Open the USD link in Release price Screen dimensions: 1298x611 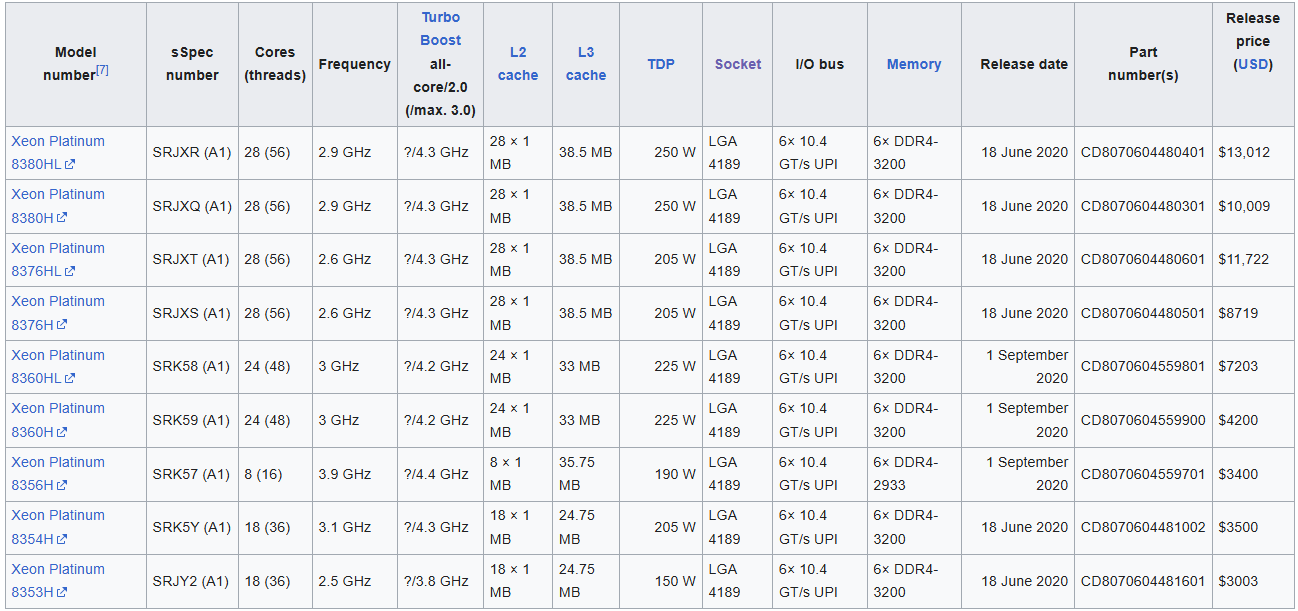pos(1252,64)
